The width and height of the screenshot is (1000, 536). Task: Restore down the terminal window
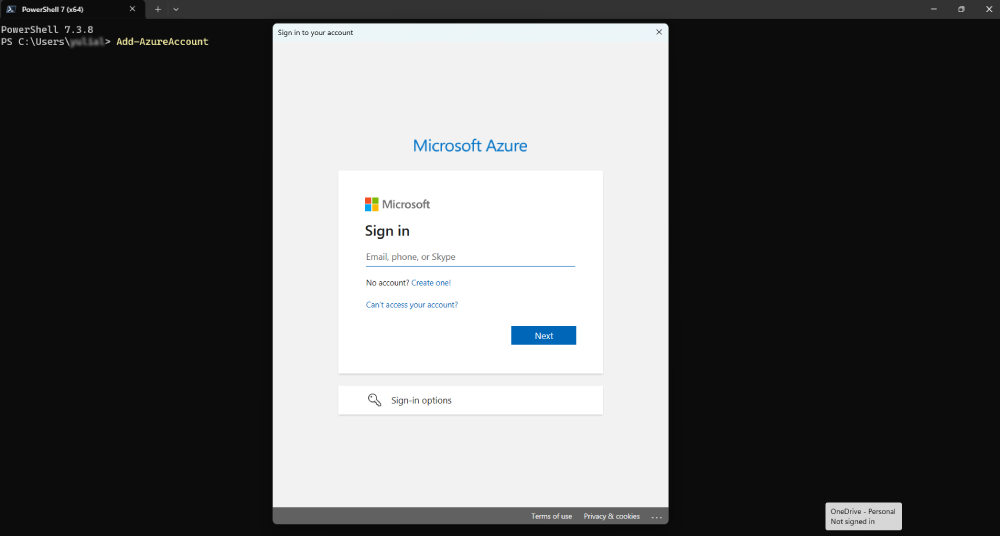(961, 9)
